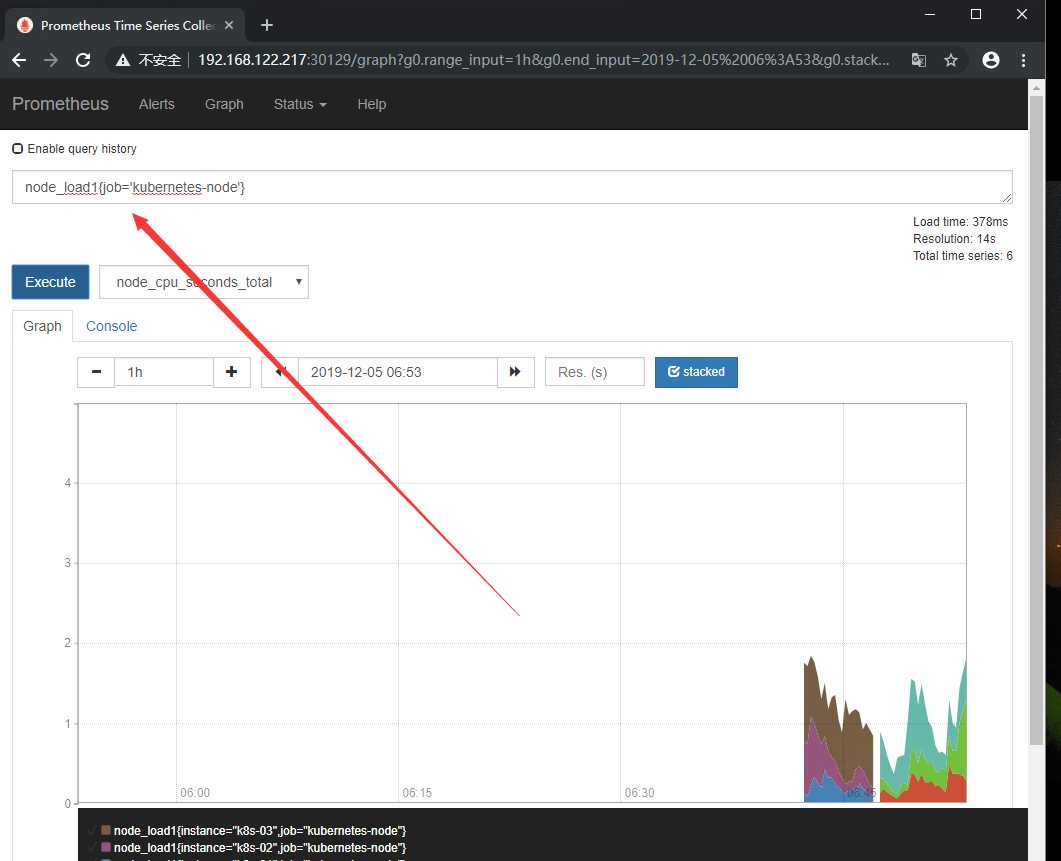
Task: Click the scrollbar up arrow
Action: pos(1036,87)
